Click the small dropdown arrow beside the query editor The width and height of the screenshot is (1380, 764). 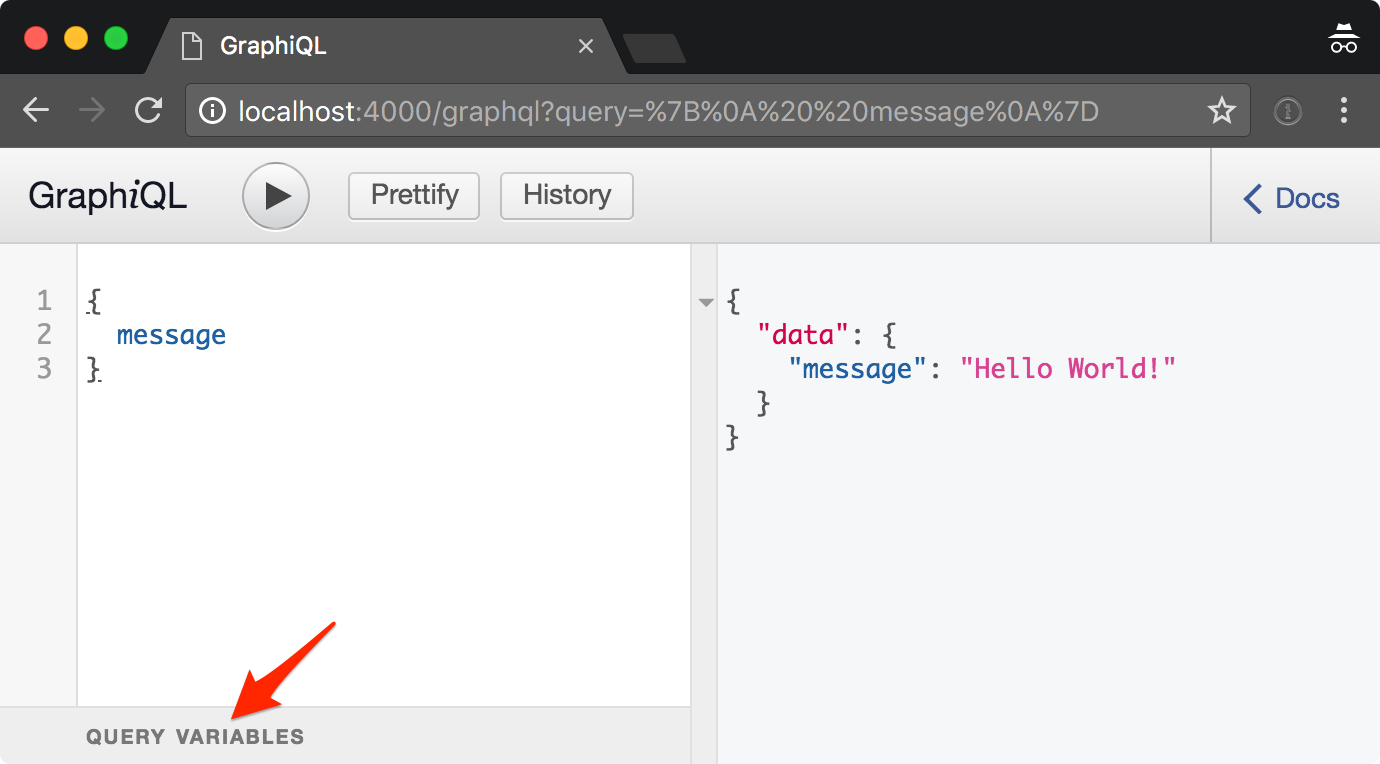[706, 301]
